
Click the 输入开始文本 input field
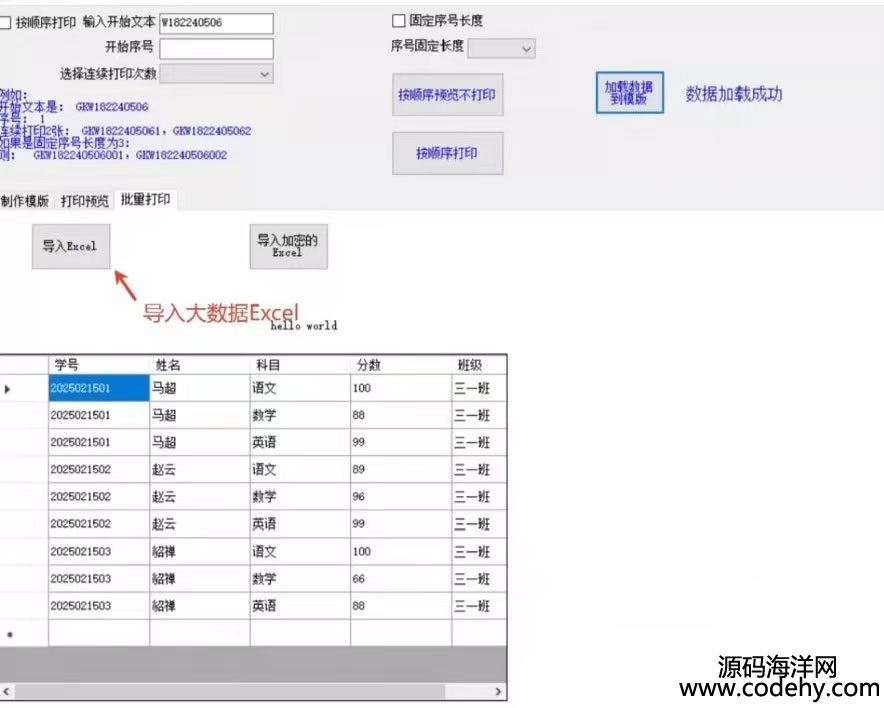coord(216,24)
